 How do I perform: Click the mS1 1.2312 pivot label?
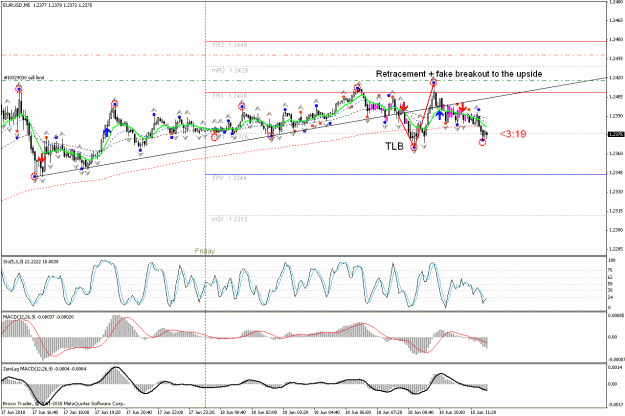click(230, 219)
